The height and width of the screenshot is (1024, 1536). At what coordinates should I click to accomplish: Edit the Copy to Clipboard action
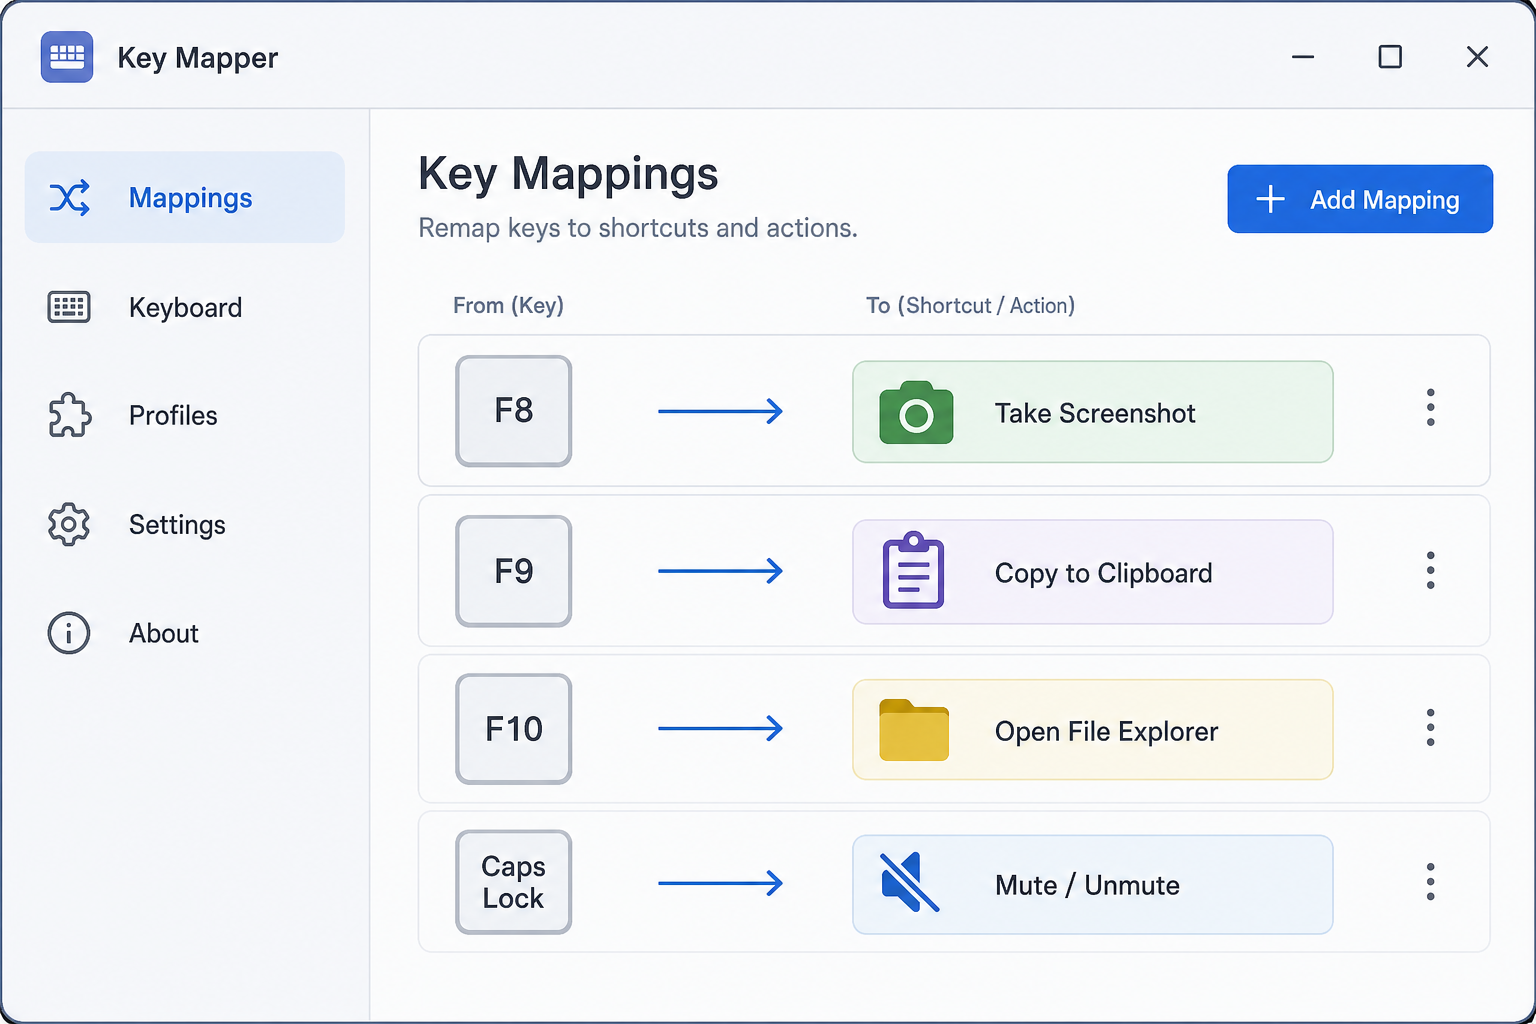point(1093,572)
